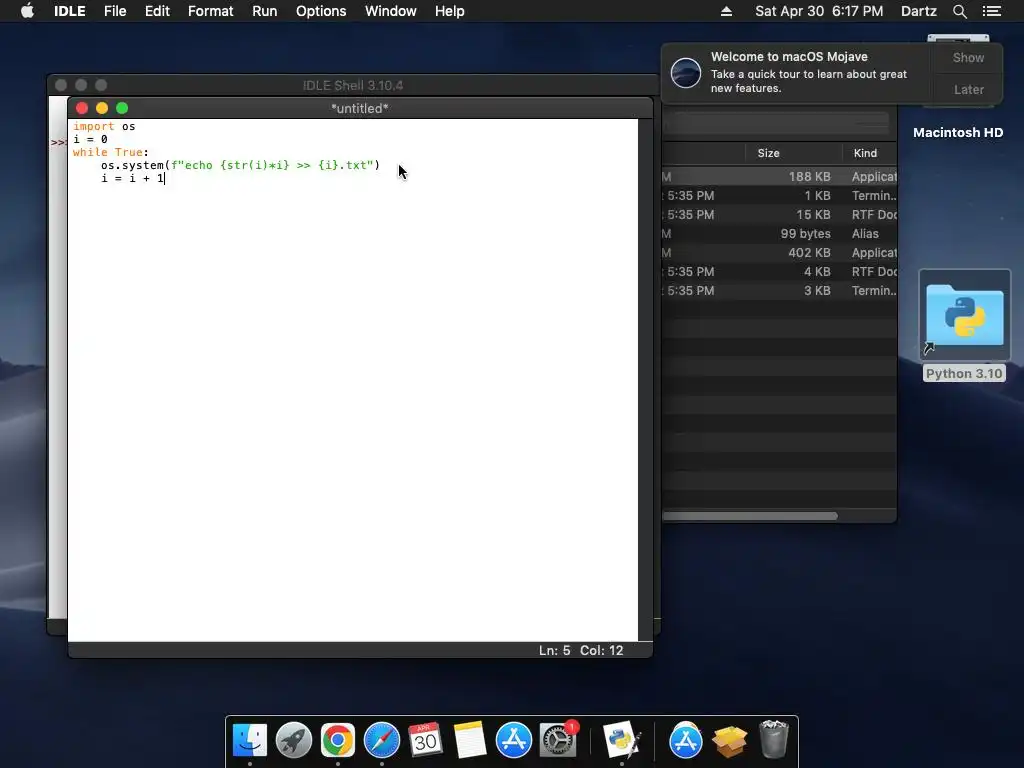Click the Kind column header in Finder
This screenshot has height=768, width=1024.
[865, 153]
